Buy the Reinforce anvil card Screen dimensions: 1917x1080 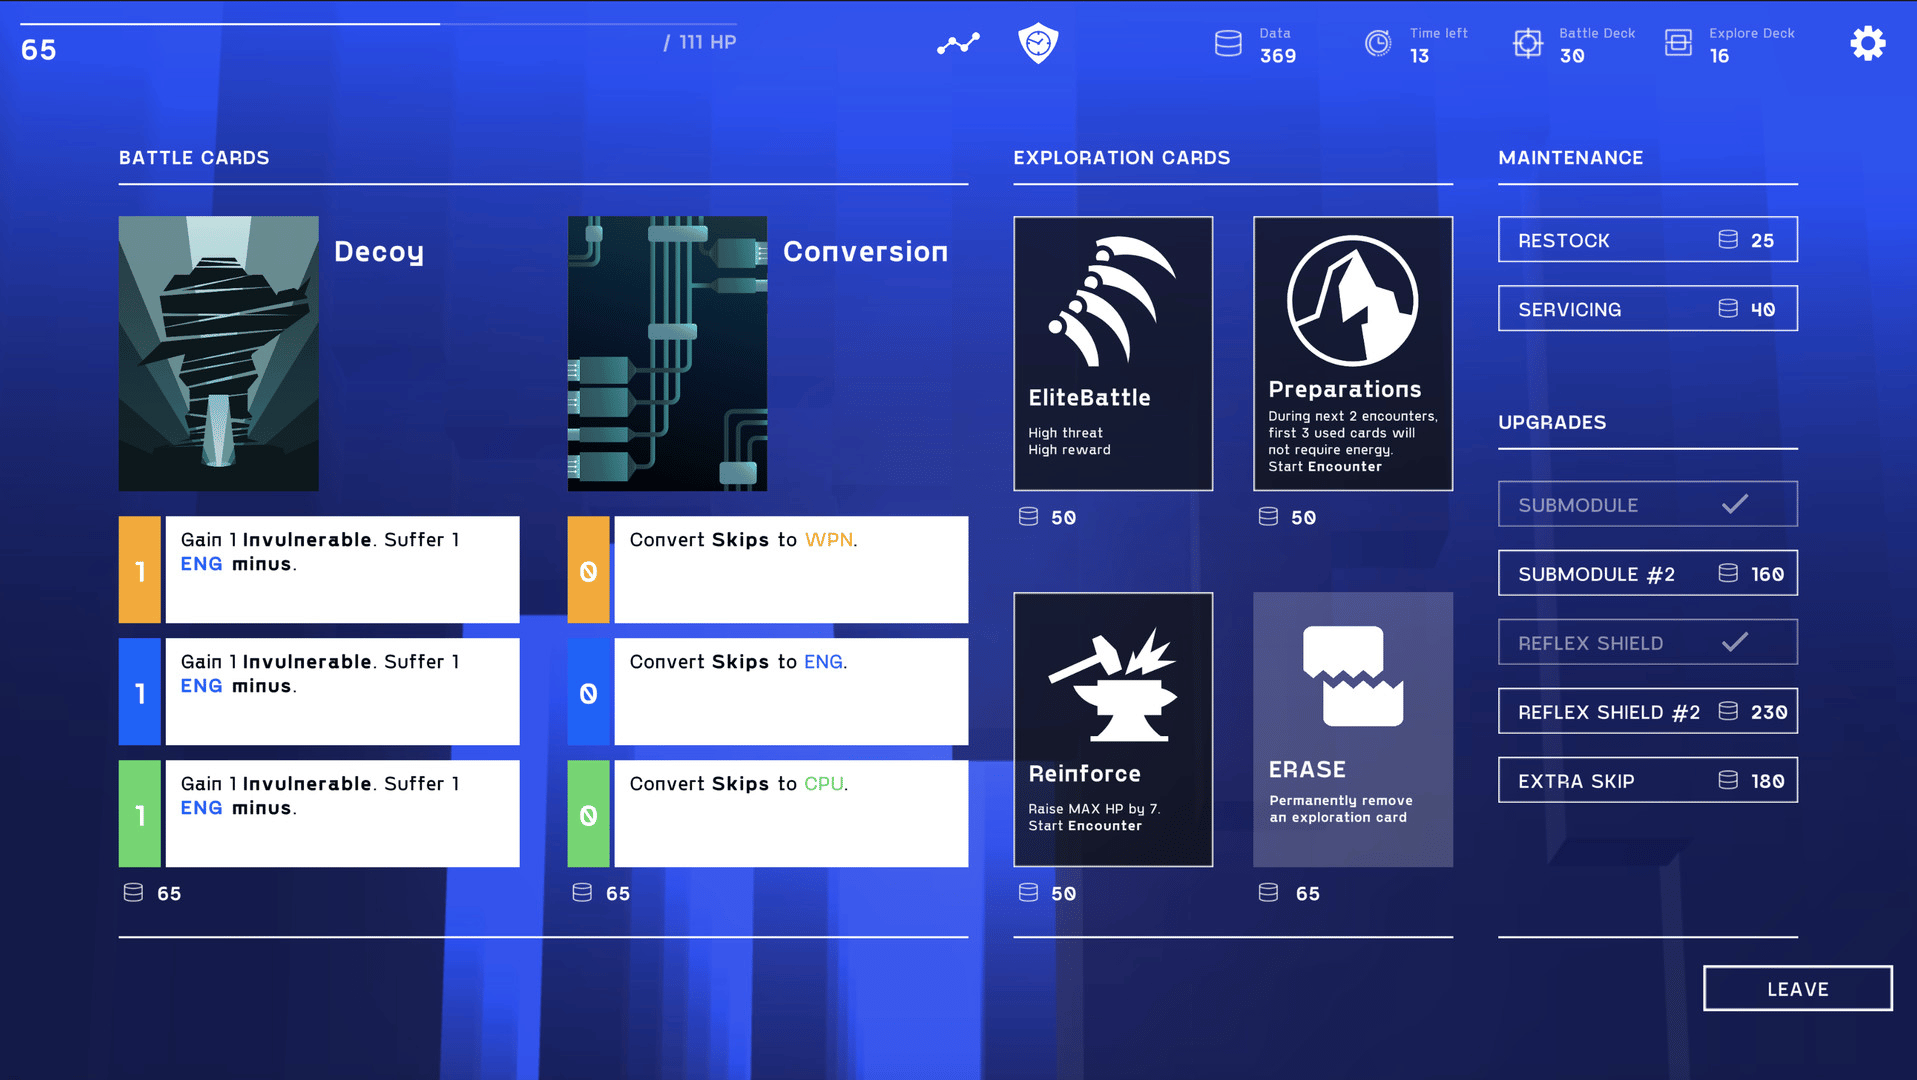coord(1112,729)
